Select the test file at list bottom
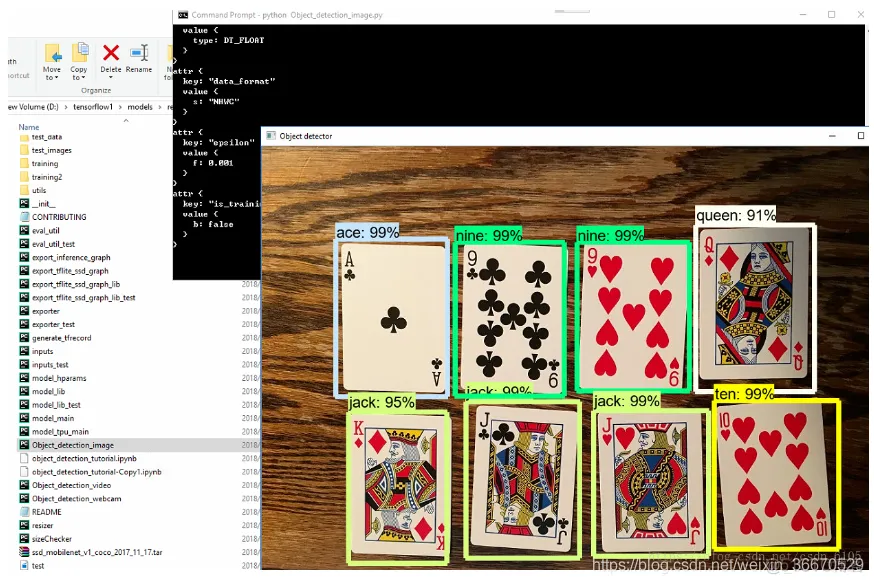Viewport: 874px width, 584px height. (37, 565)
